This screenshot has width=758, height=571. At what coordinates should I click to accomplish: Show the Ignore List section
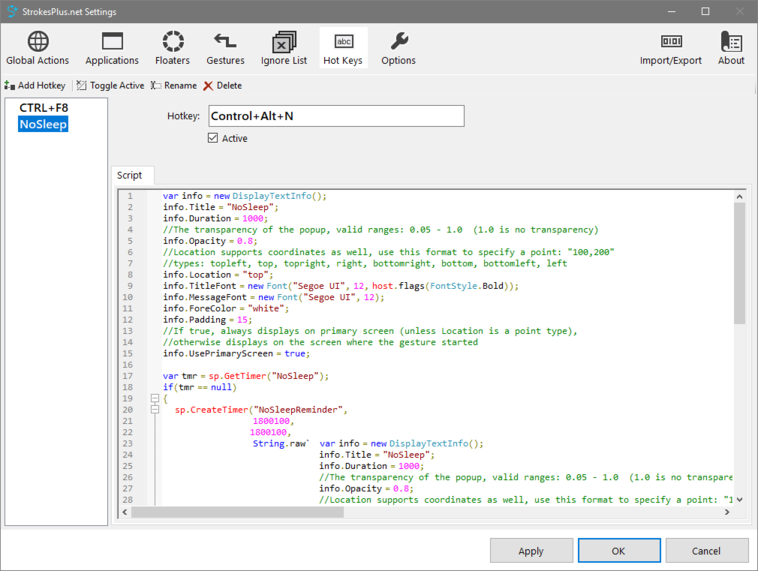[284, 48]
